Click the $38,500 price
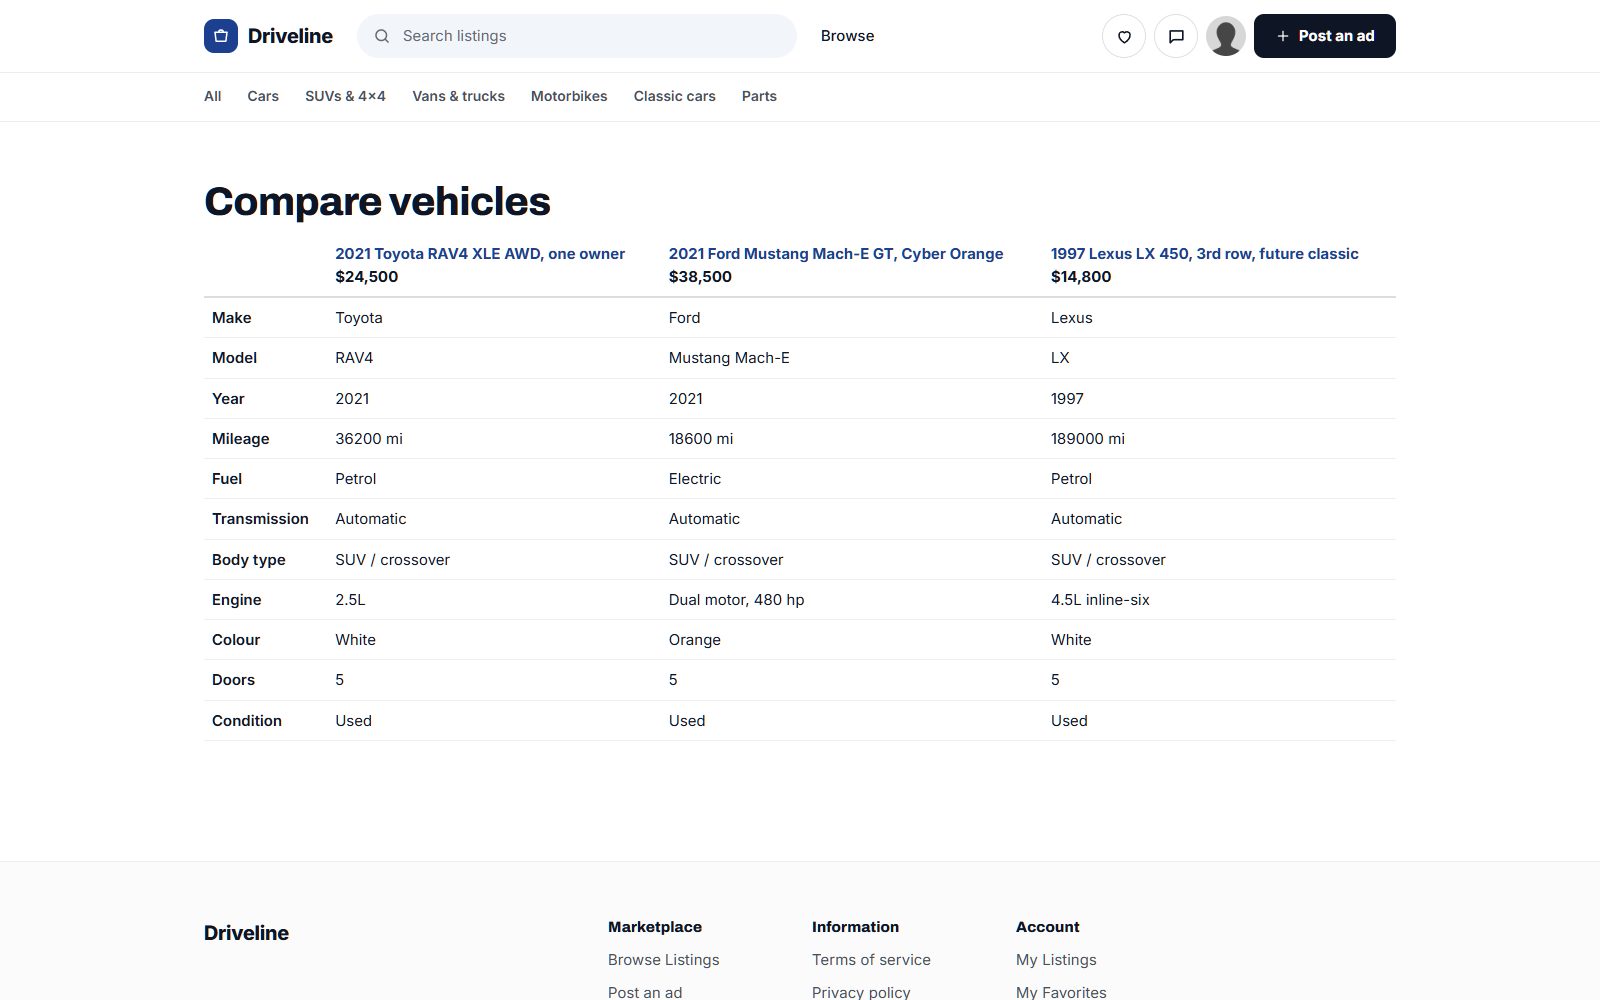This screenshot has width=1600, height=1000. (700, 277)
